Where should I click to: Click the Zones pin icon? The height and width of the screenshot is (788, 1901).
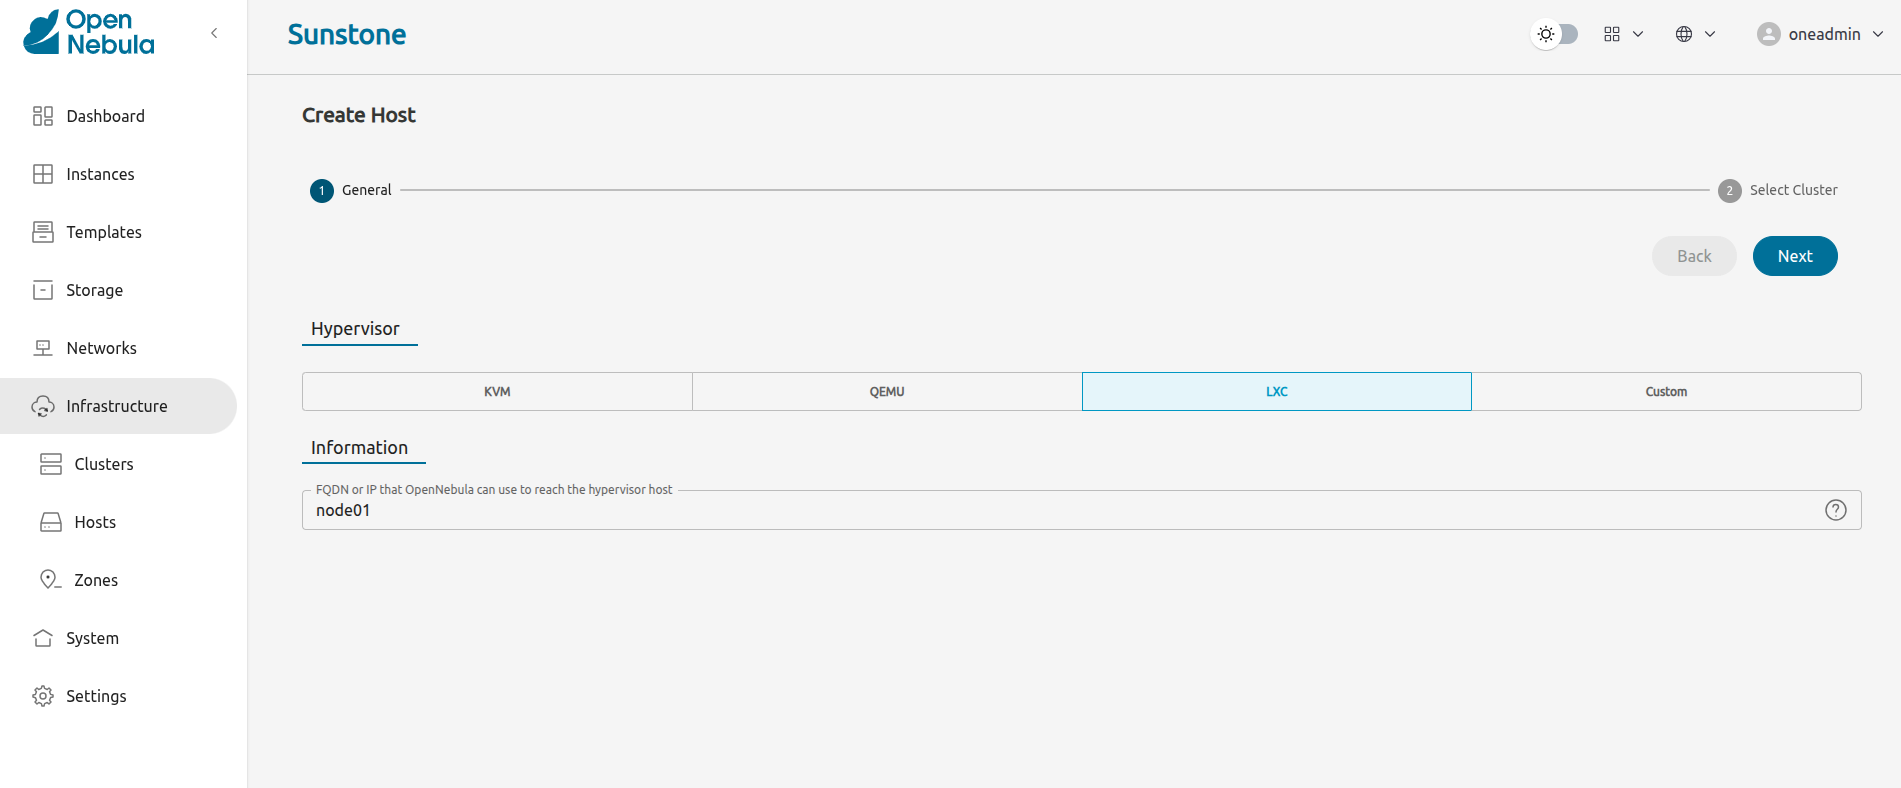(50, 579)
